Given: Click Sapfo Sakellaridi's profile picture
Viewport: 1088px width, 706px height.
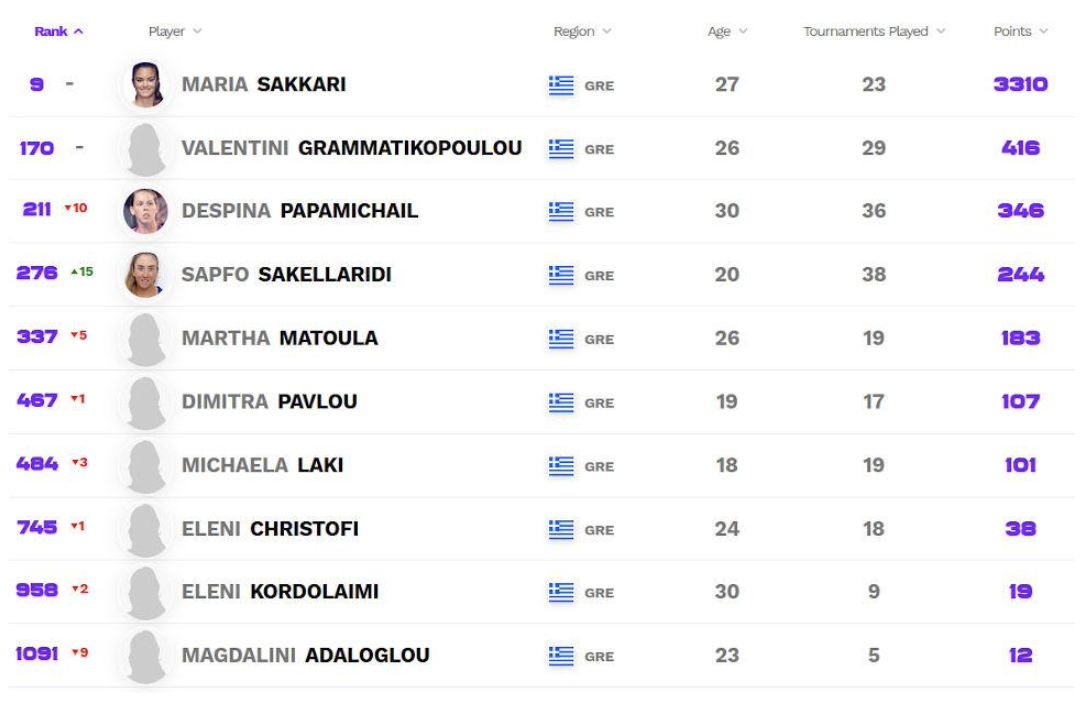Looking at the screenshot, I should 146,275.
